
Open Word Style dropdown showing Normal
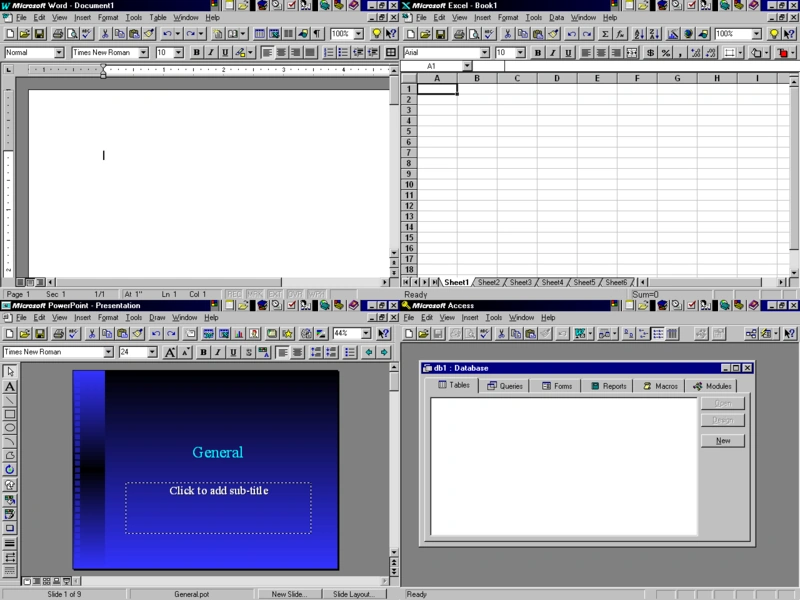pyautogui.click(x=59, y=53)
